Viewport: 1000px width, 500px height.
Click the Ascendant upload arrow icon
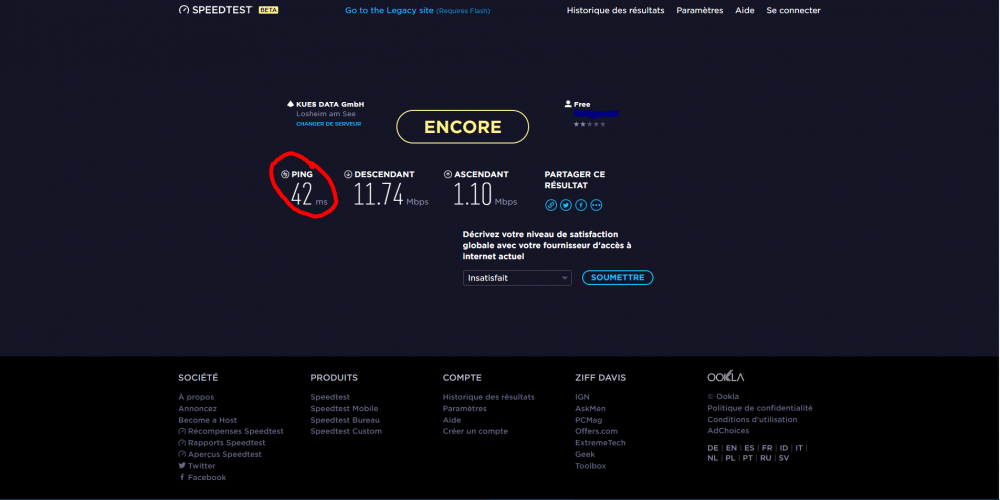(x=448, y=174)
